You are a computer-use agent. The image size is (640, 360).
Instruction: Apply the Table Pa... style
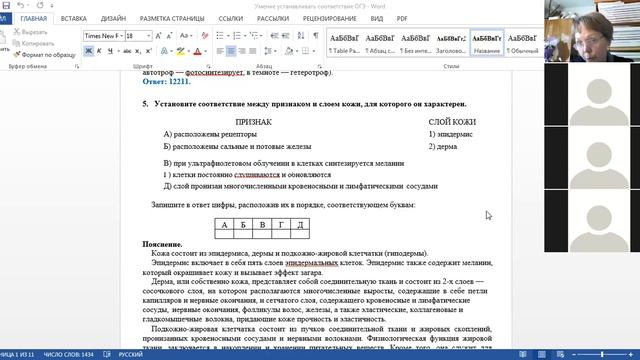click(x=344, y=43)
